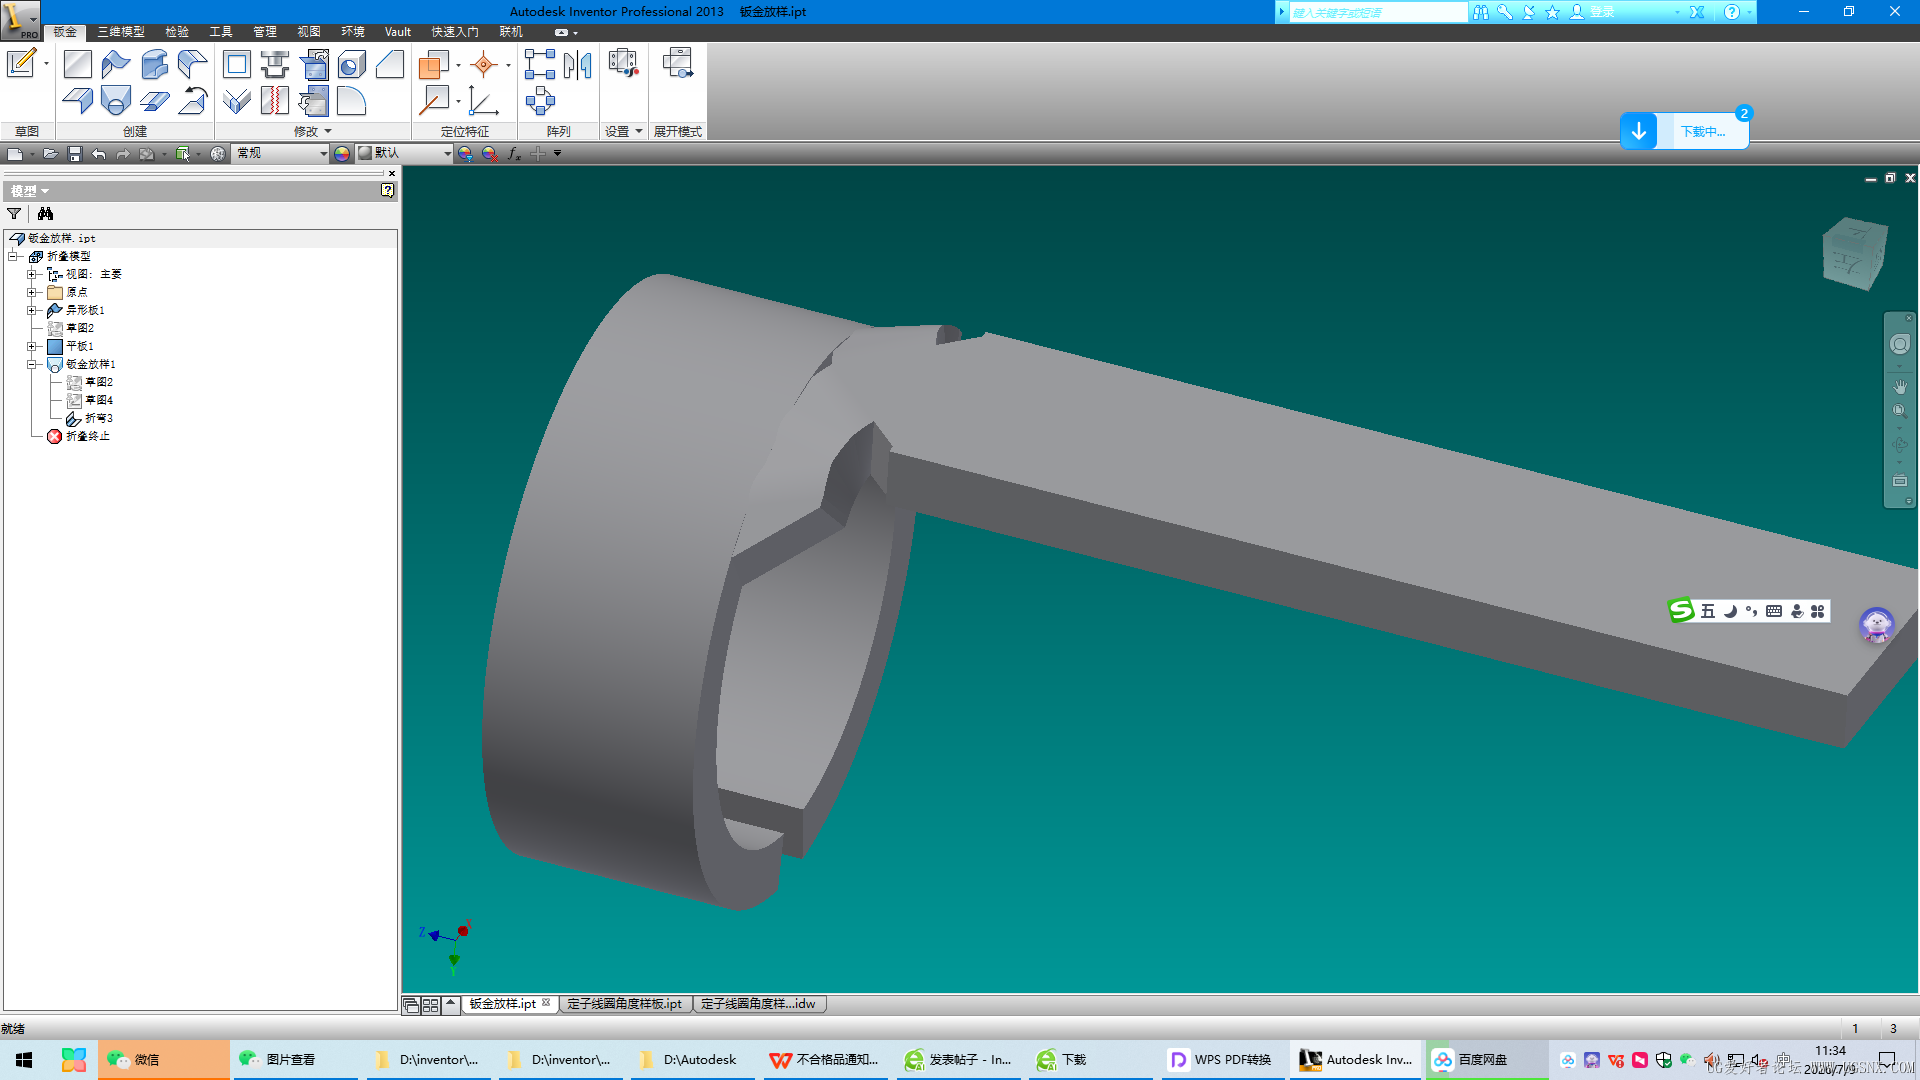
Task: Open the Create Flat Pattern tool
Action: pyautogui.click(x=677, y=64)
